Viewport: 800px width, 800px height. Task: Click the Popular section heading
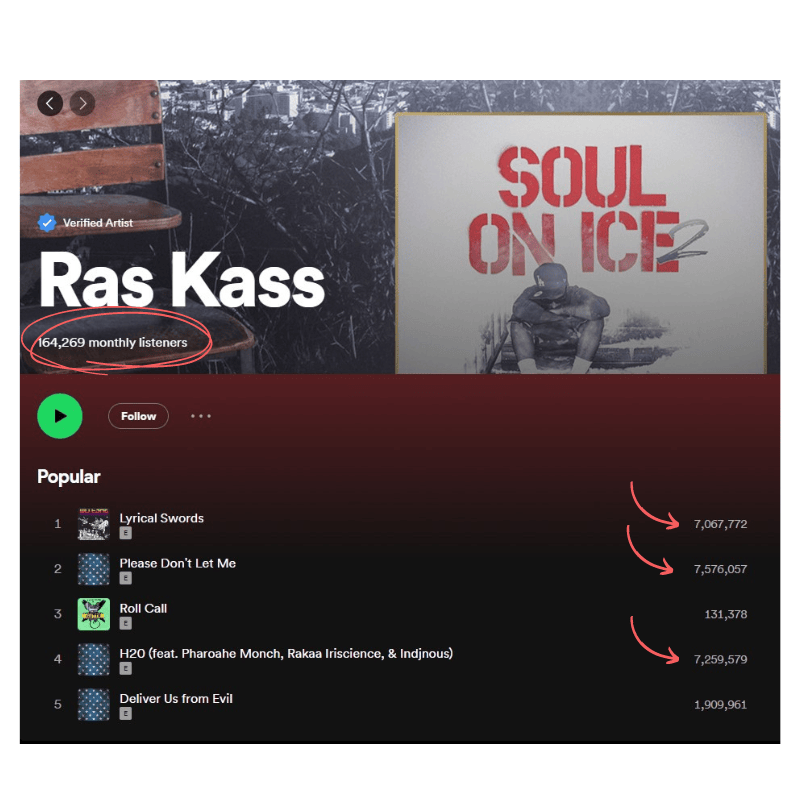pos(69,477)
